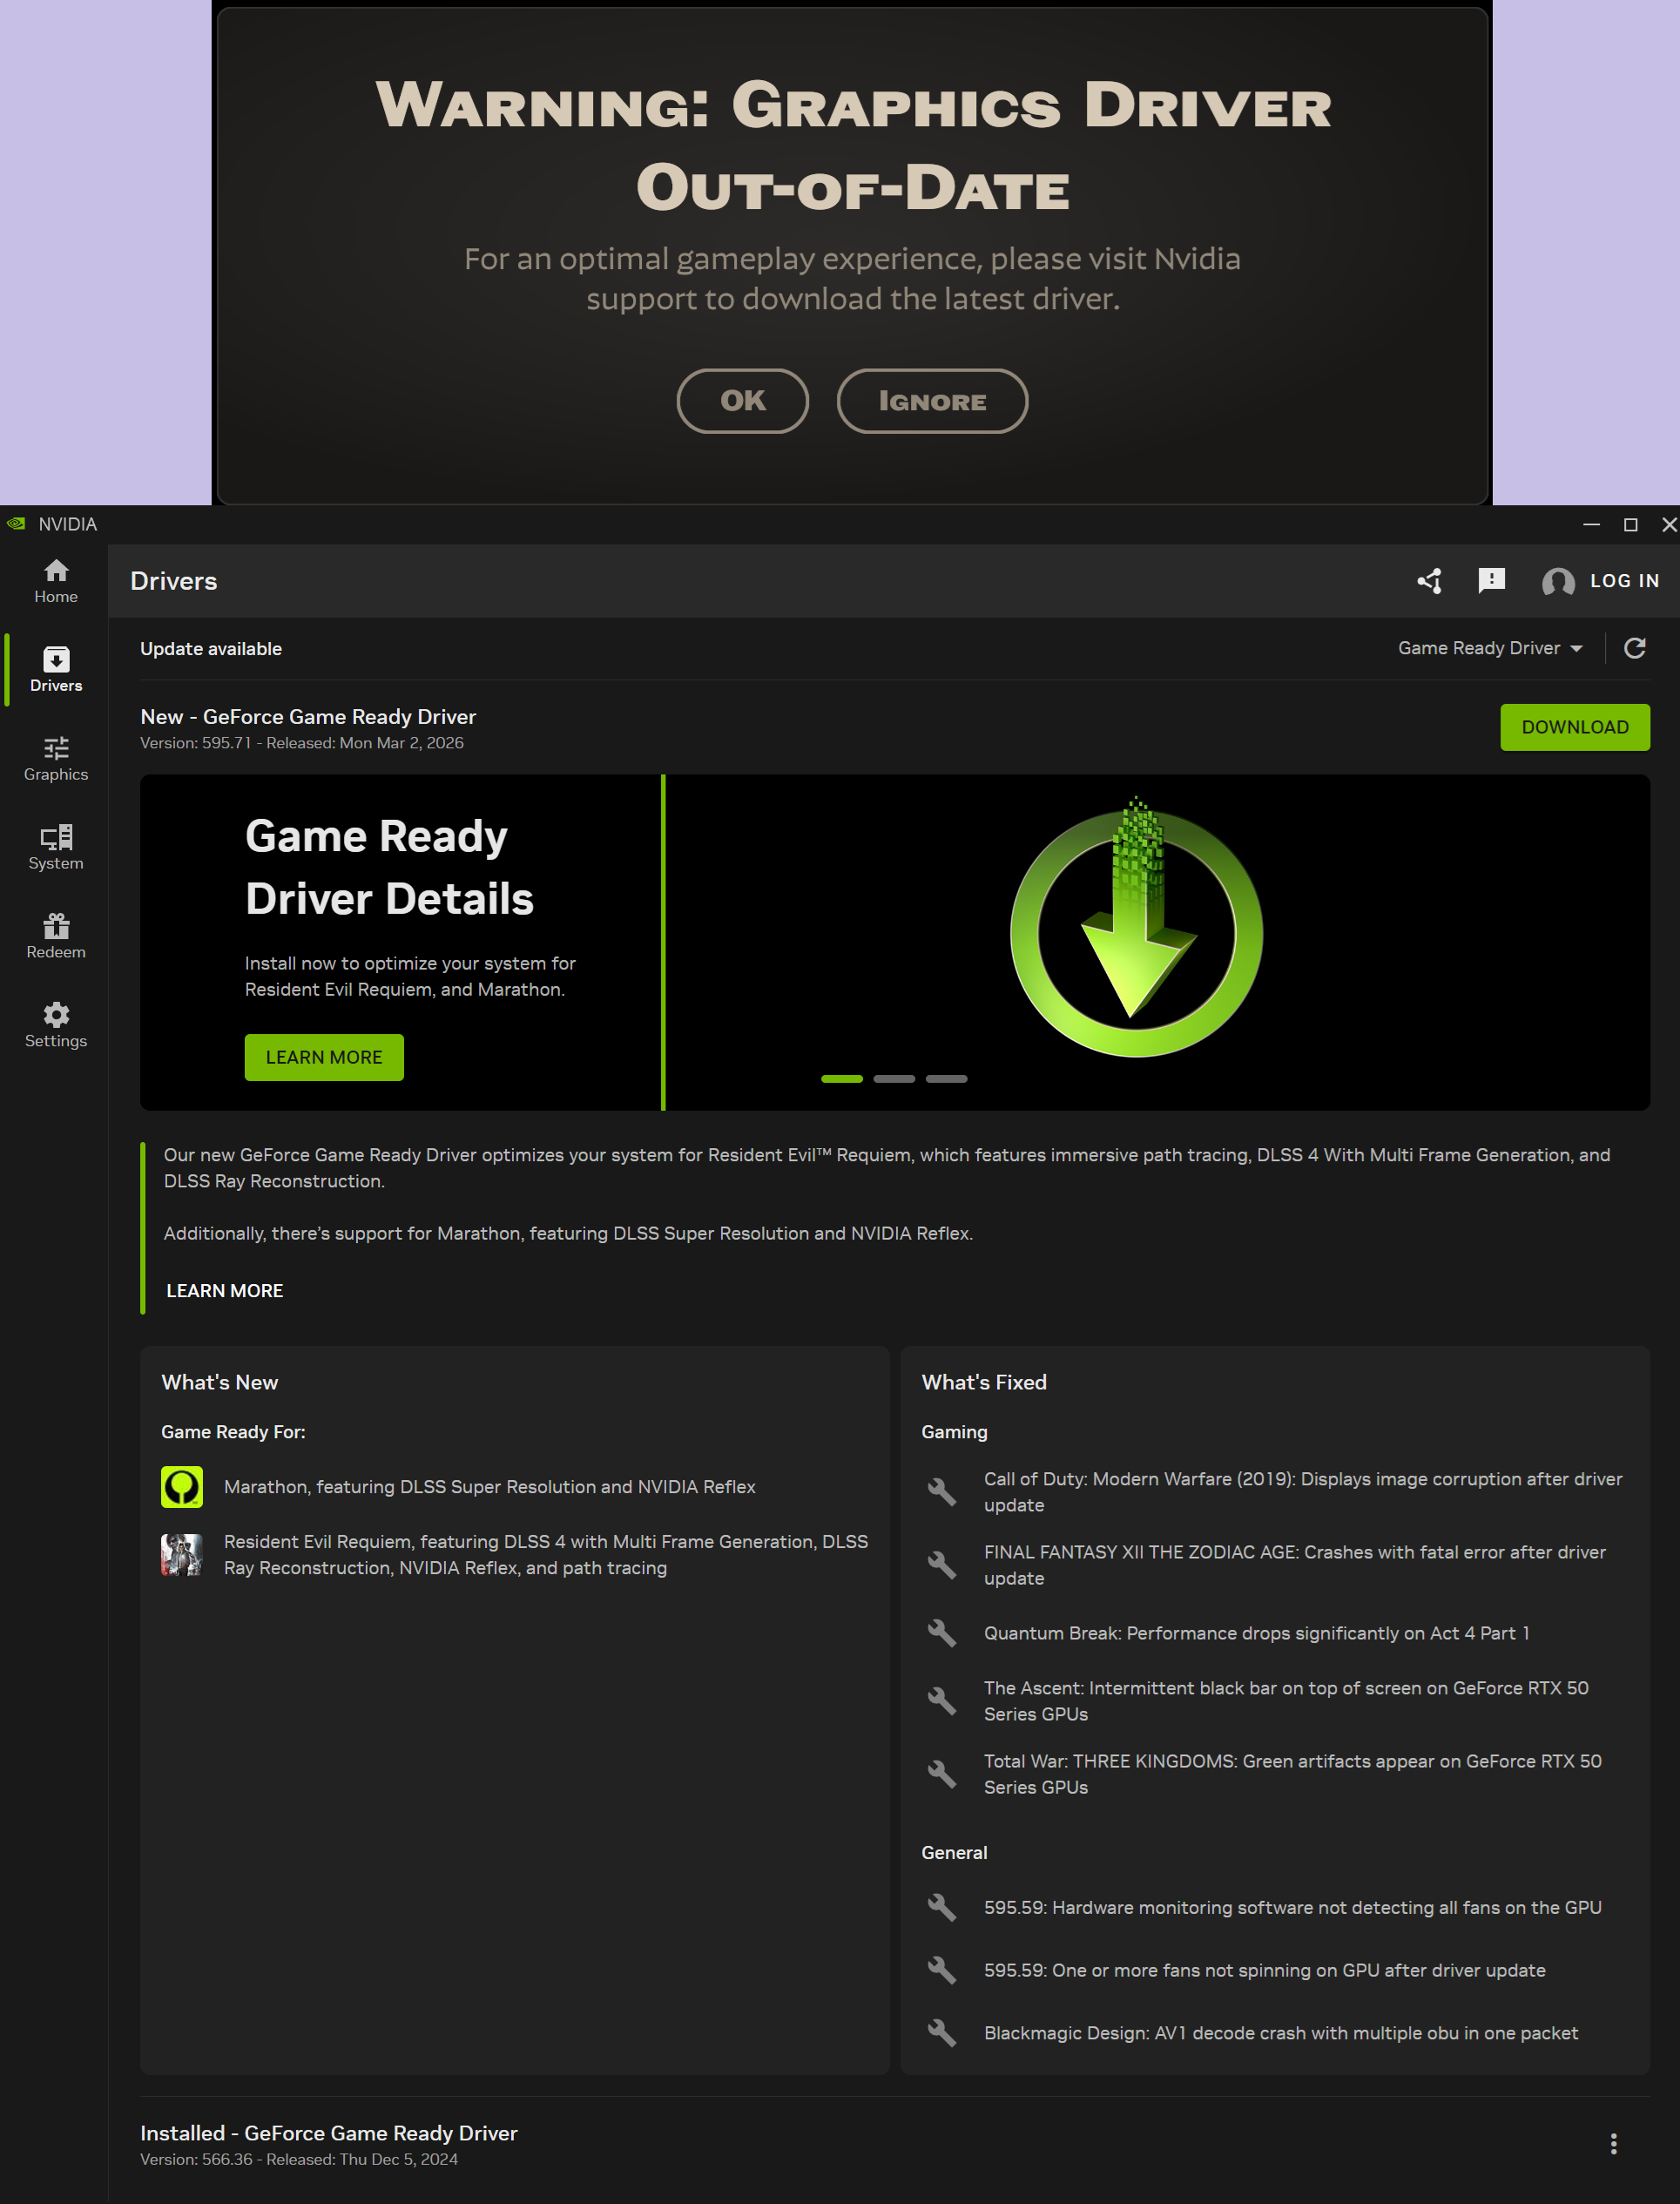Open the Home sidebar section

[x=56, y=581]
